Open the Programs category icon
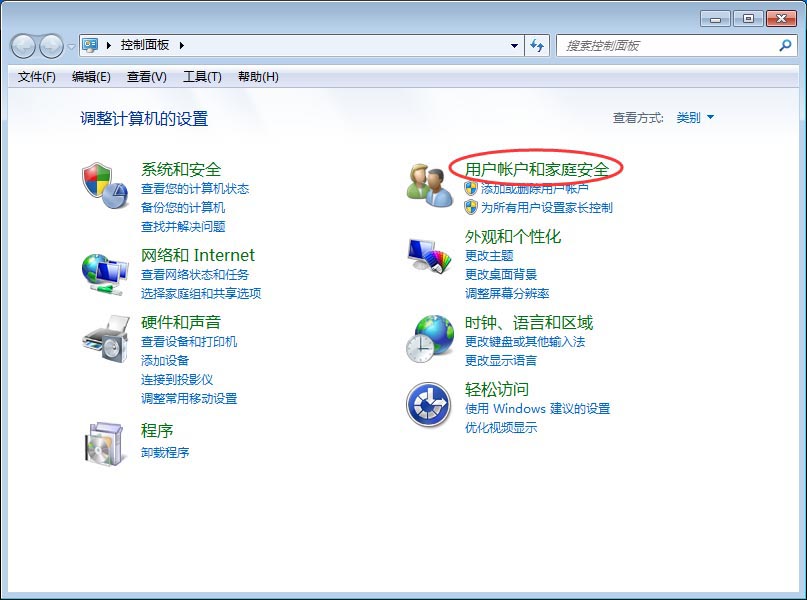Image resolution: width=807 pixels, height=600 pixels. pyautogui.click(x=104, y=443)
